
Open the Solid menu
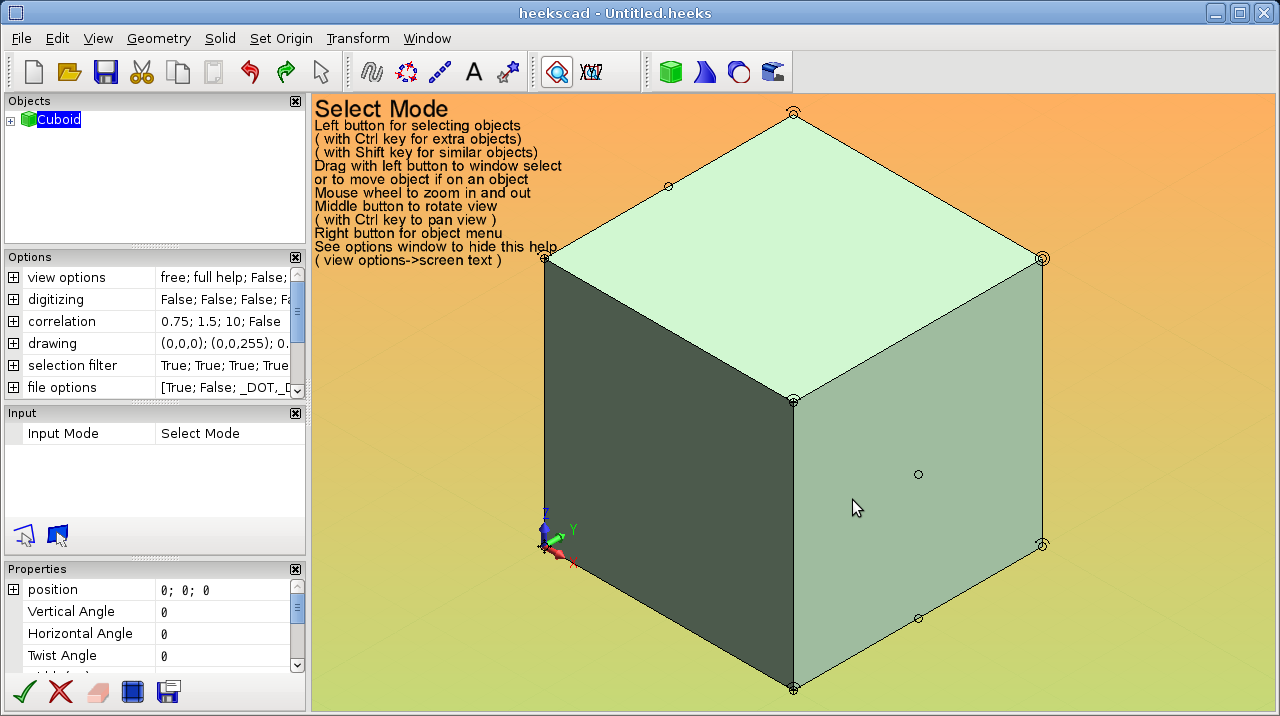pyautogui.click(x=220, y=38)
